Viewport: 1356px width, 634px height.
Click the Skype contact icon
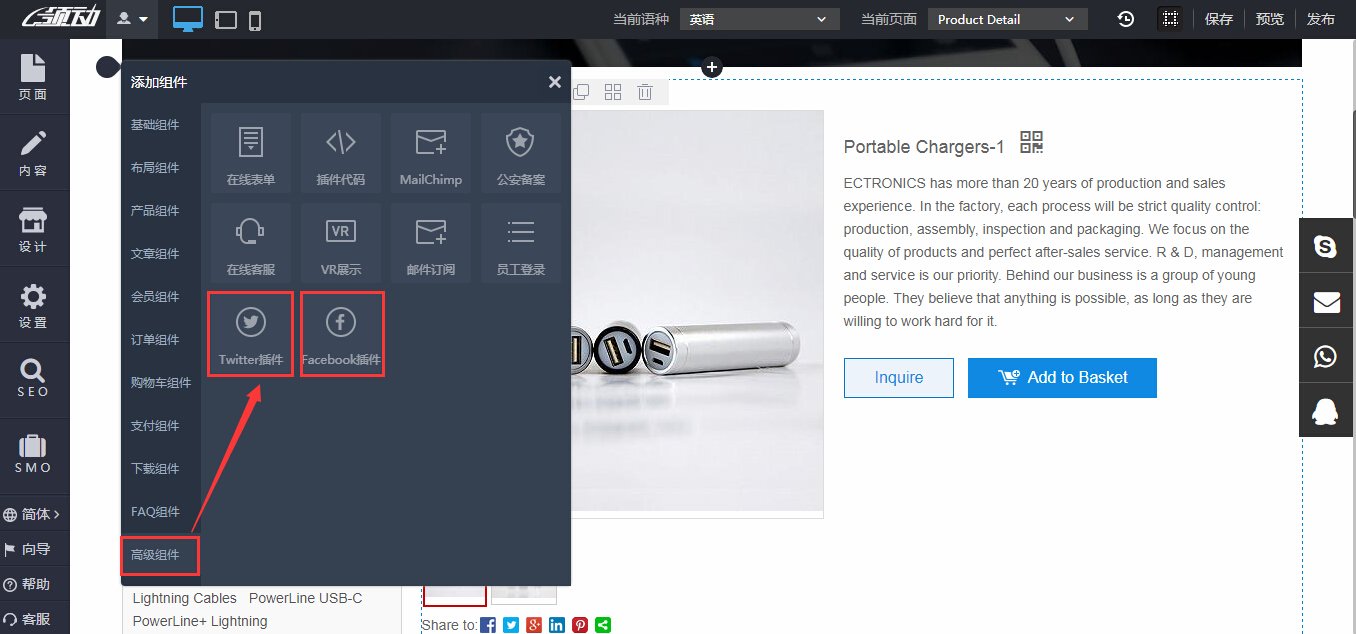click(x=1326, y=246)
